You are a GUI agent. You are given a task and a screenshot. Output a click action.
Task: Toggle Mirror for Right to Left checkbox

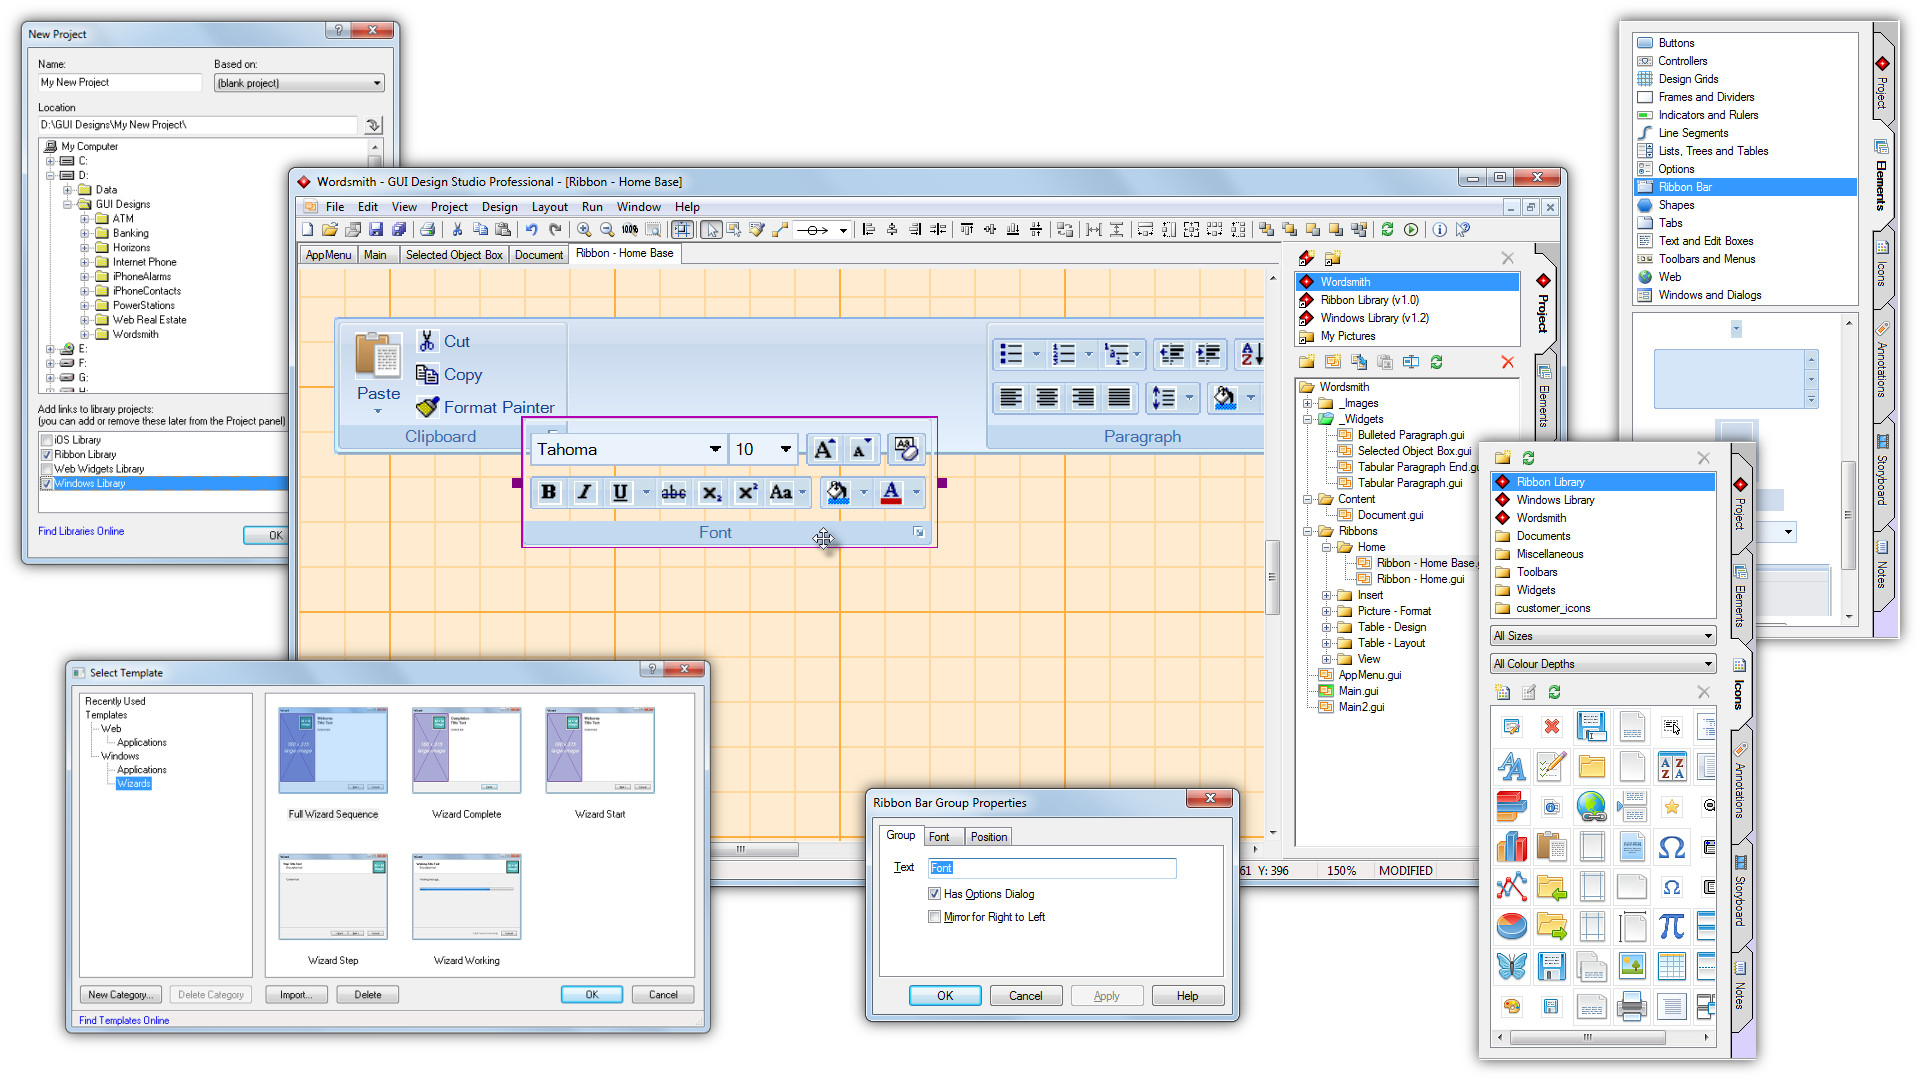[934, 917]
